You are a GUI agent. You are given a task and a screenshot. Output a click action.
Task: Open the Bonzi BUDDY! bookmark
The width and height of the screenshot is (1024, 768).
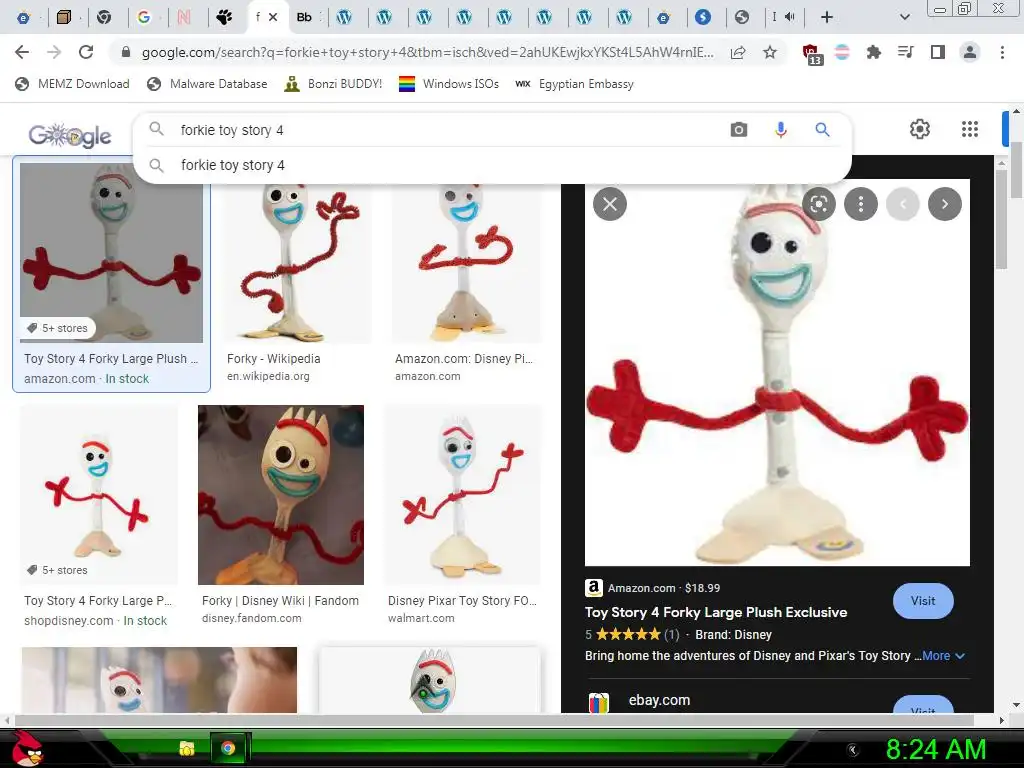click(334, 84)
